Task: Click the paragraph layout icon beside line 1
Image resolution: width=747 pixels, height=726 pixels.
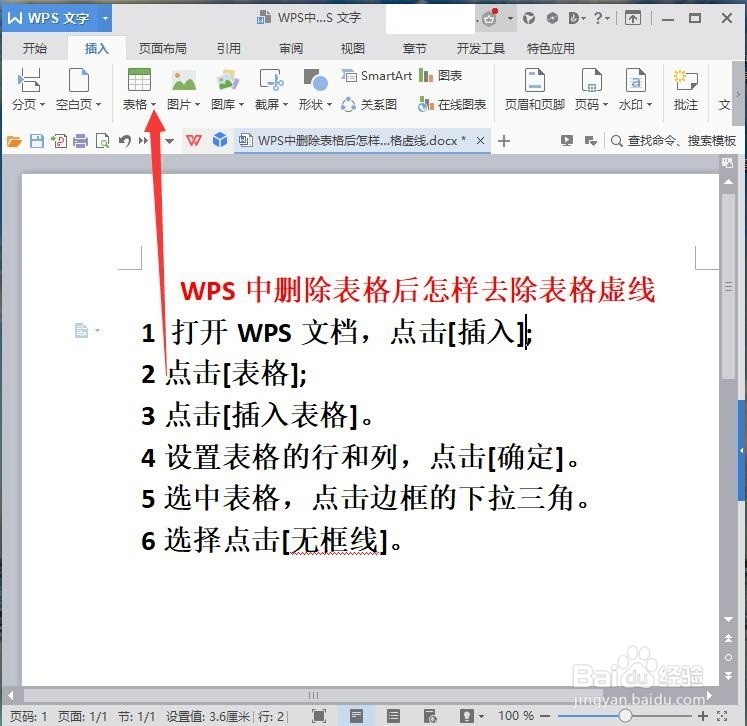Action: [81, 330]
